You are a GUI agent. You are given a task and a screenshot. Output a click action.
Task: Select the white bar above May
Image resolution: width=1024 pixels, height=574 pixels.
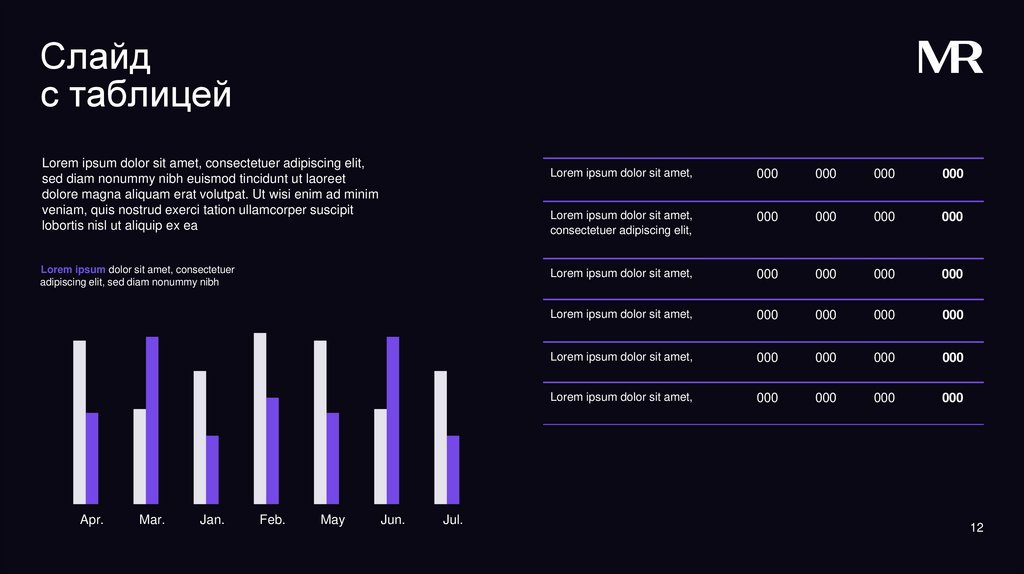click(x=320, y=421)
